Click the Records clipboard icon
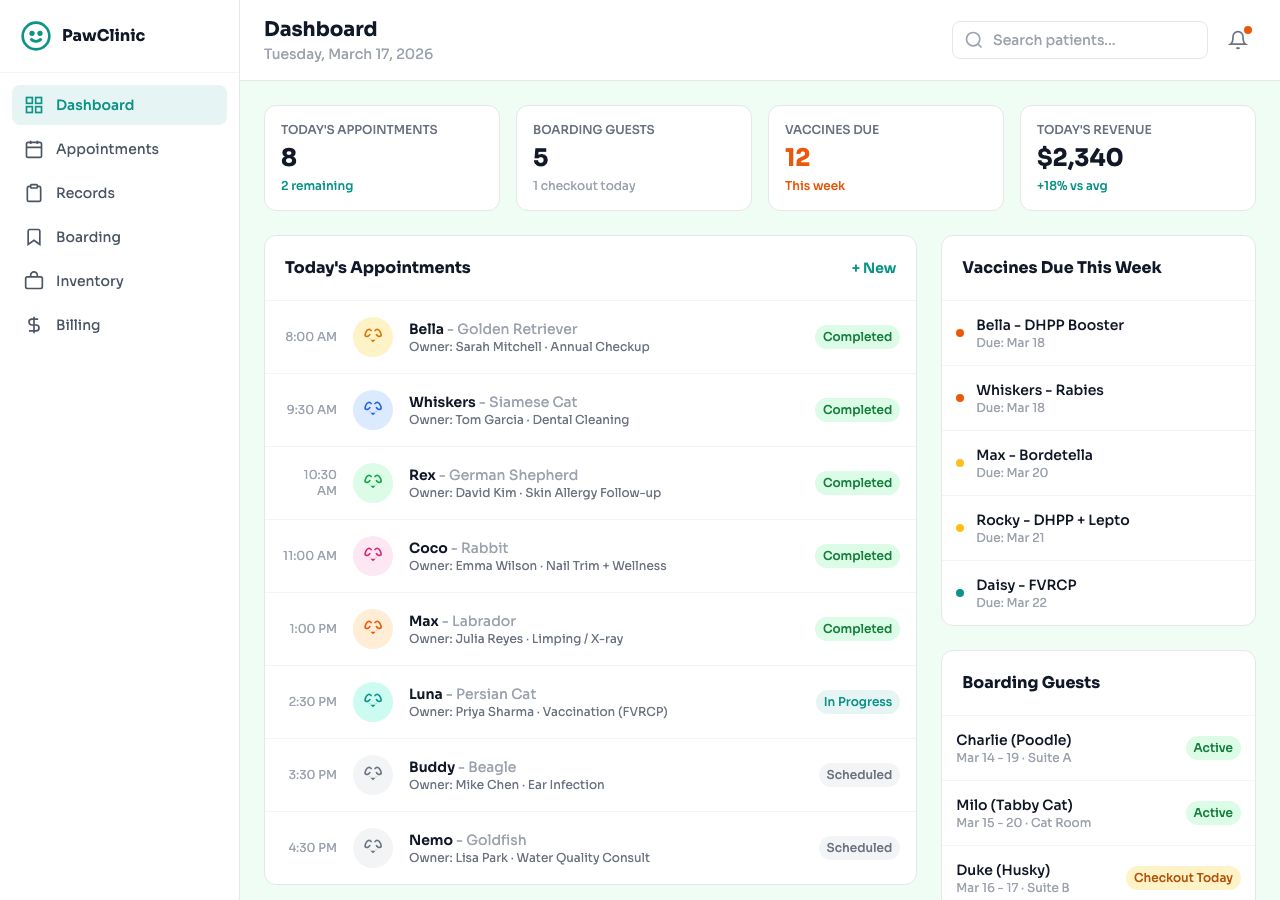 click(34, 193)
